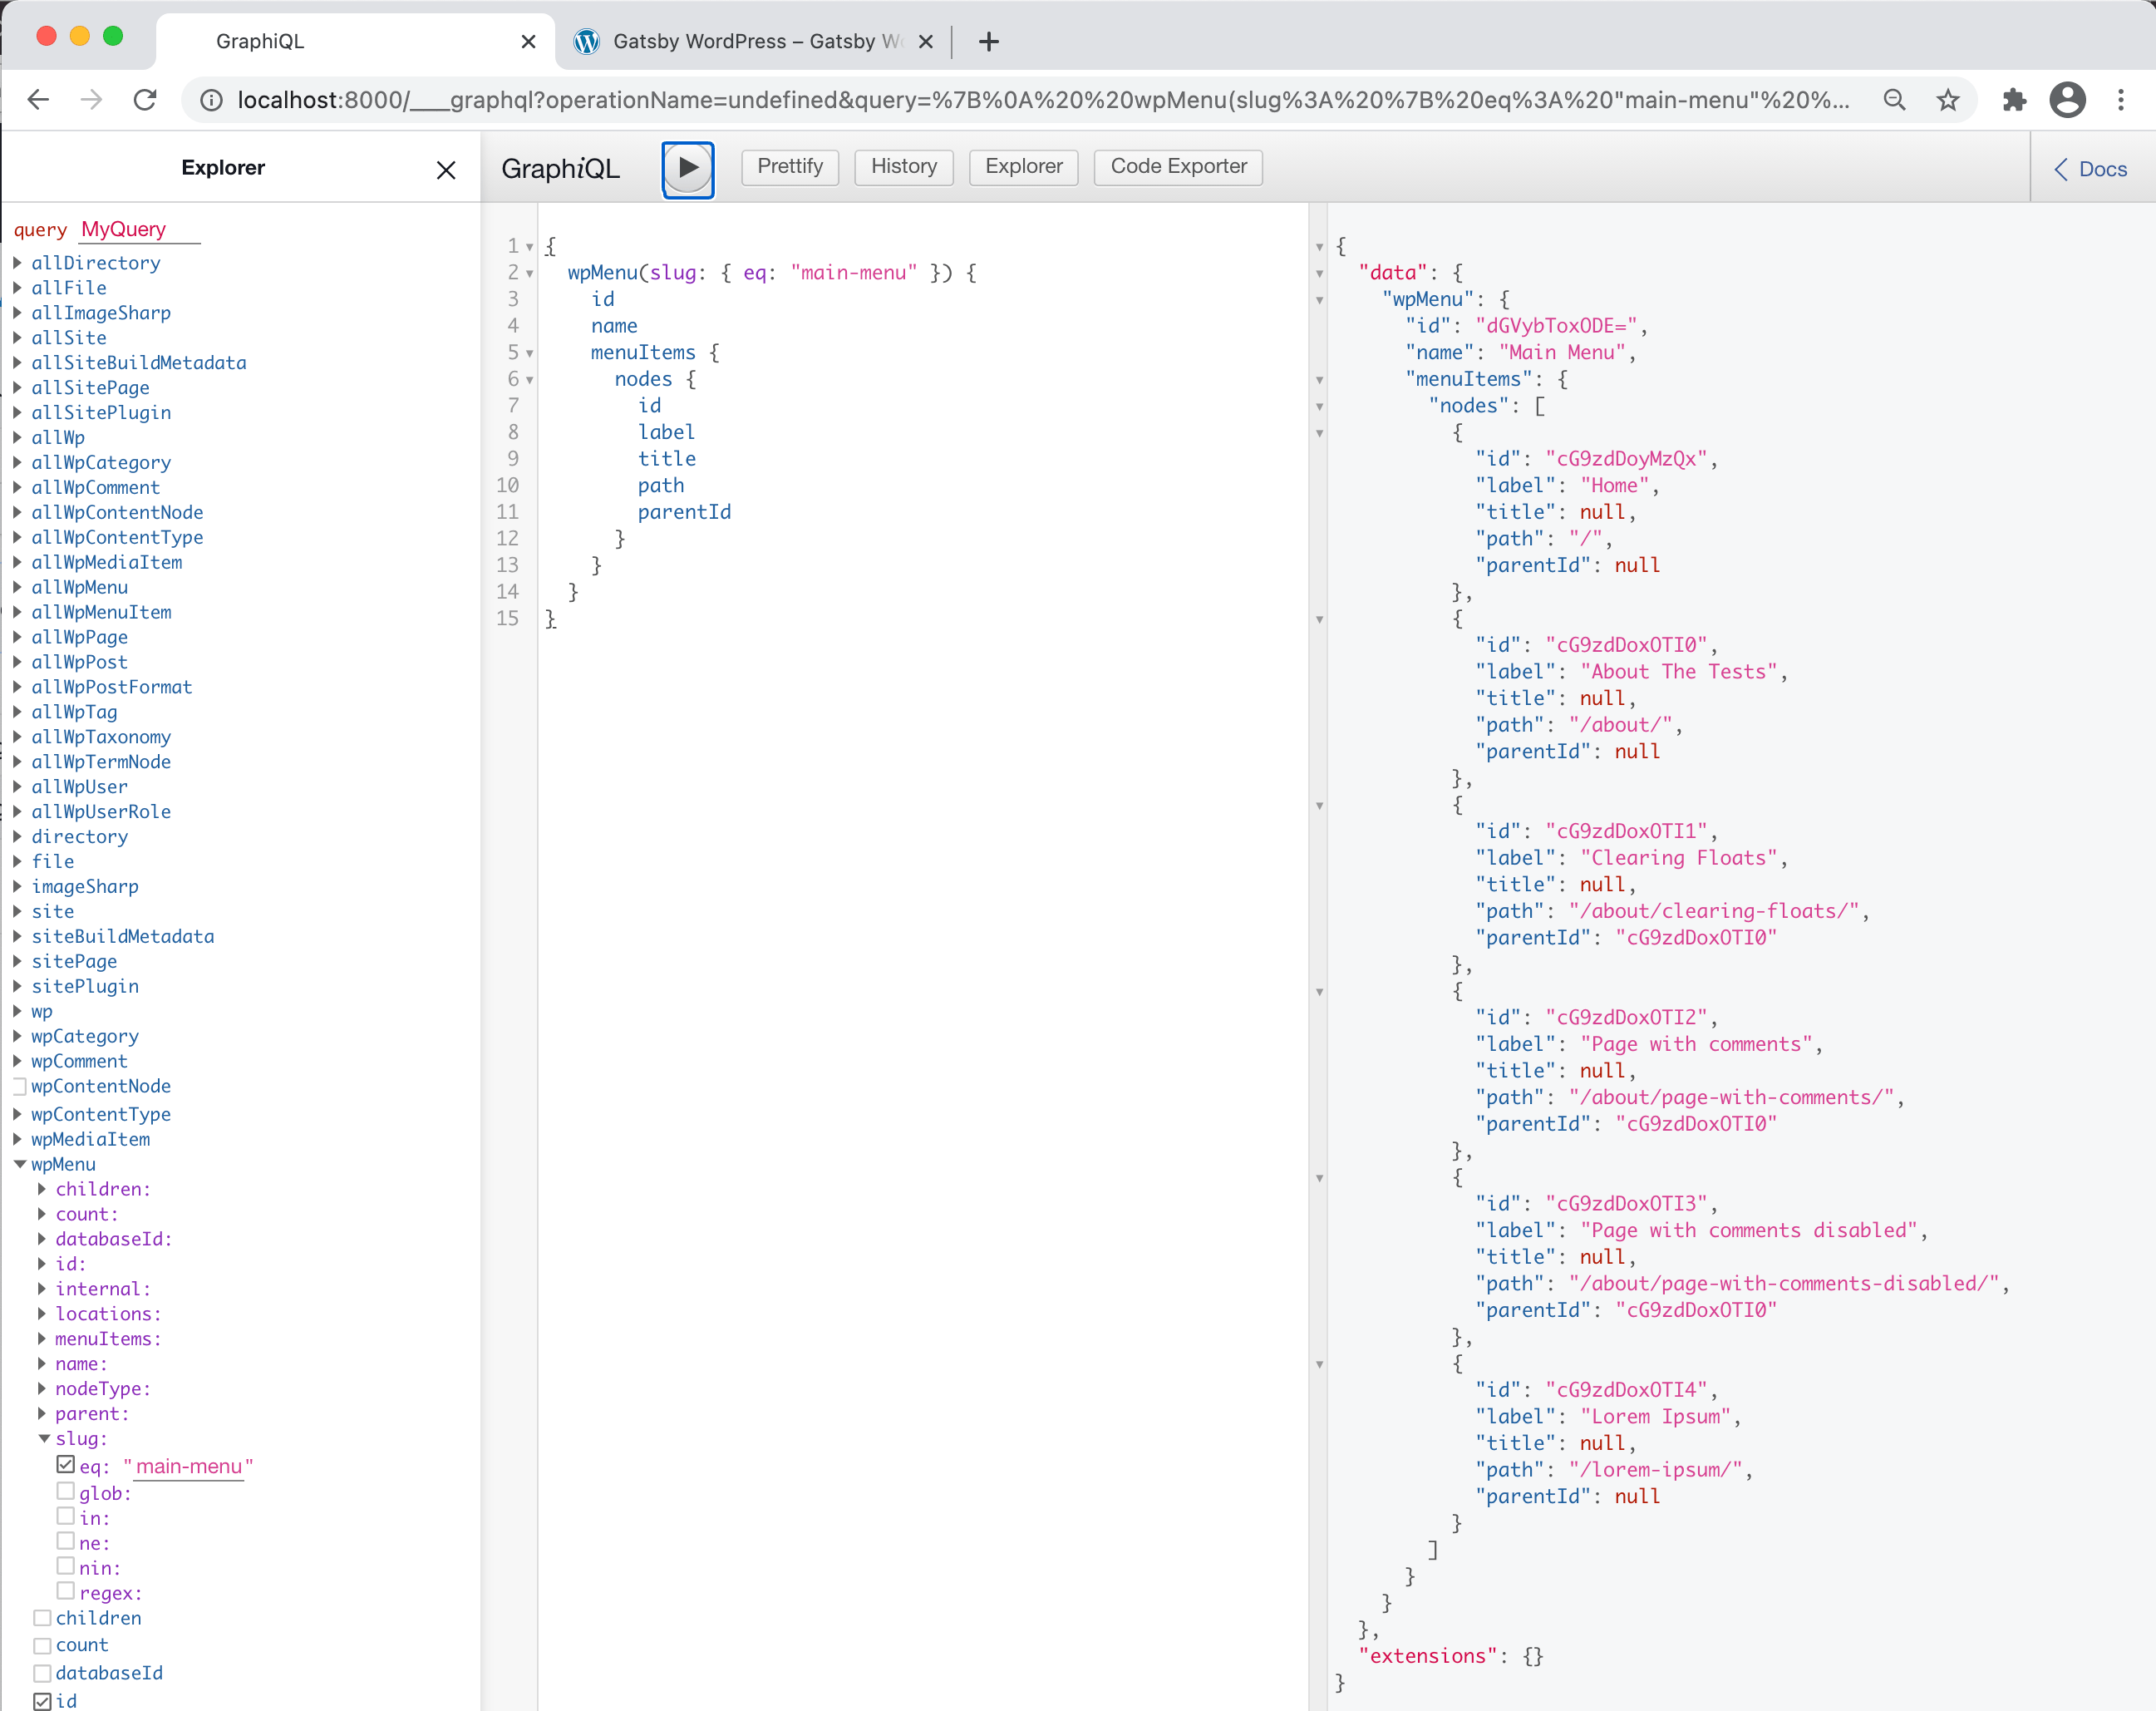Run the GraphQL query with play button
Screen dimensions: 2156x1711
(688, 168)
